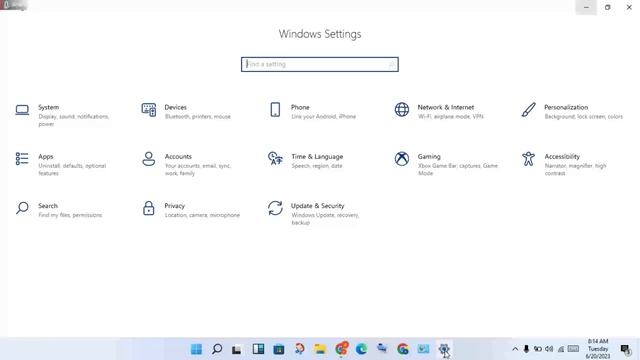The image size is (640, 360).
Task: Click the magnifier icon in search box
Action: [391, 64]
